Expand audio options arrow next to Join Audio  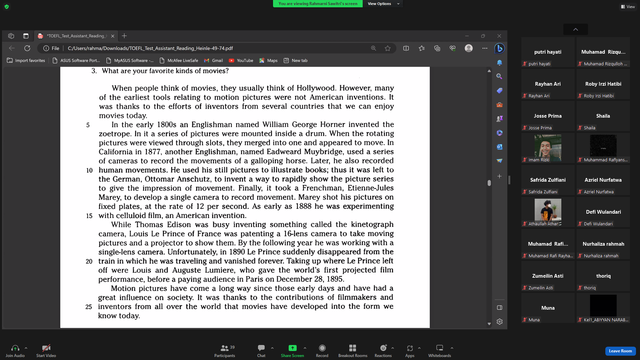click(x=26, y=348)
